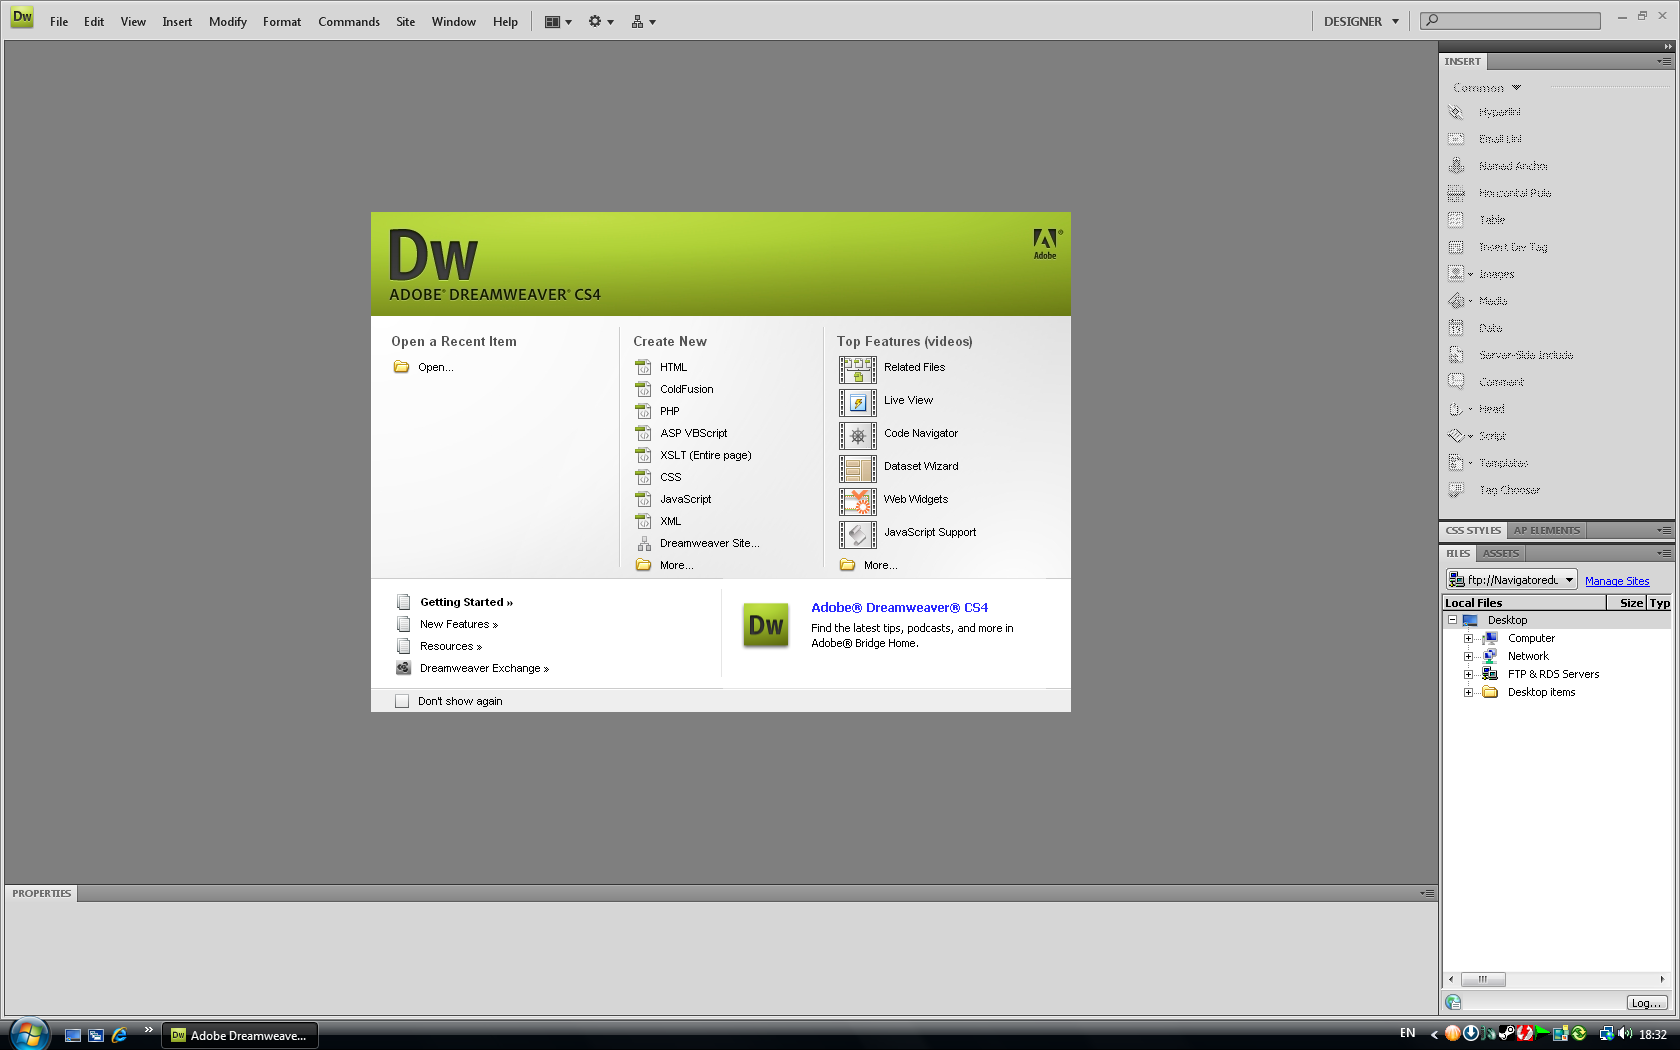Click Live View video icon
The height and width of the screenshot is (1050, 1680).
(x=858, y=402)
